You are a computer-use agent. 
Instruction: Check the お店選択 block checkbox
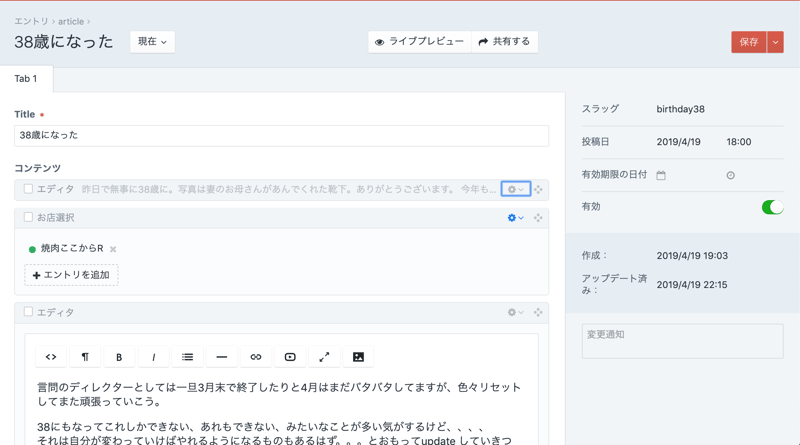tap(28, 217)
